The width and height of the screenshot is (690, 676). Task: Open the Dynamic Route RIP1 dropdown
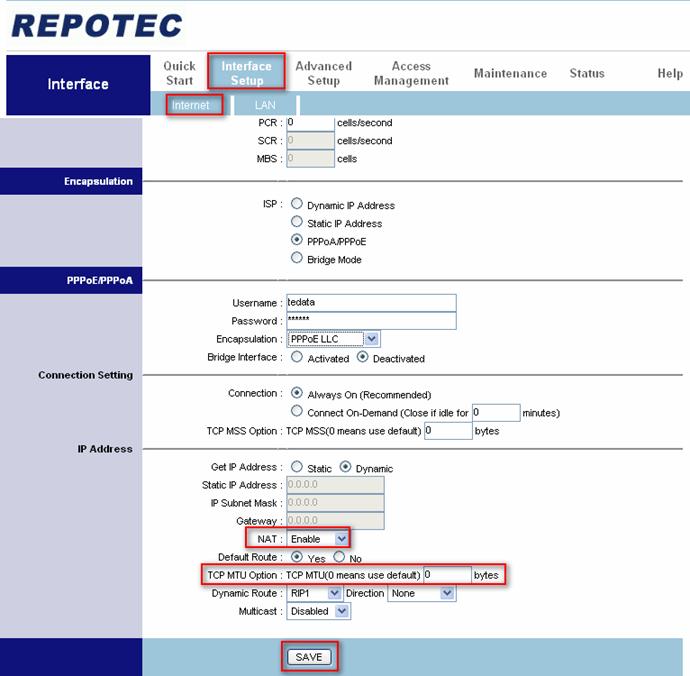pyautogui.click(x=314, y=593)
